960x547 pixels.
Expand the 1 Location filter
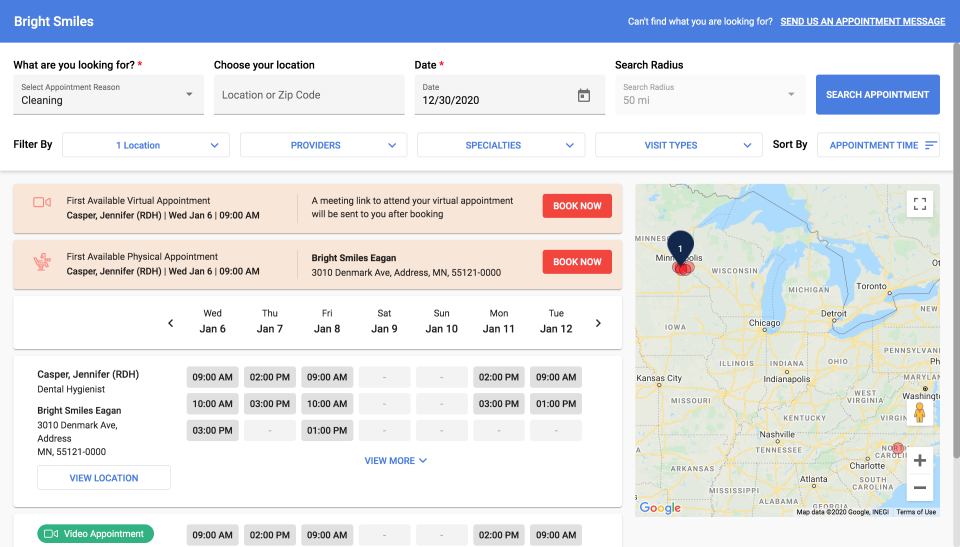[x=146, y=145]
